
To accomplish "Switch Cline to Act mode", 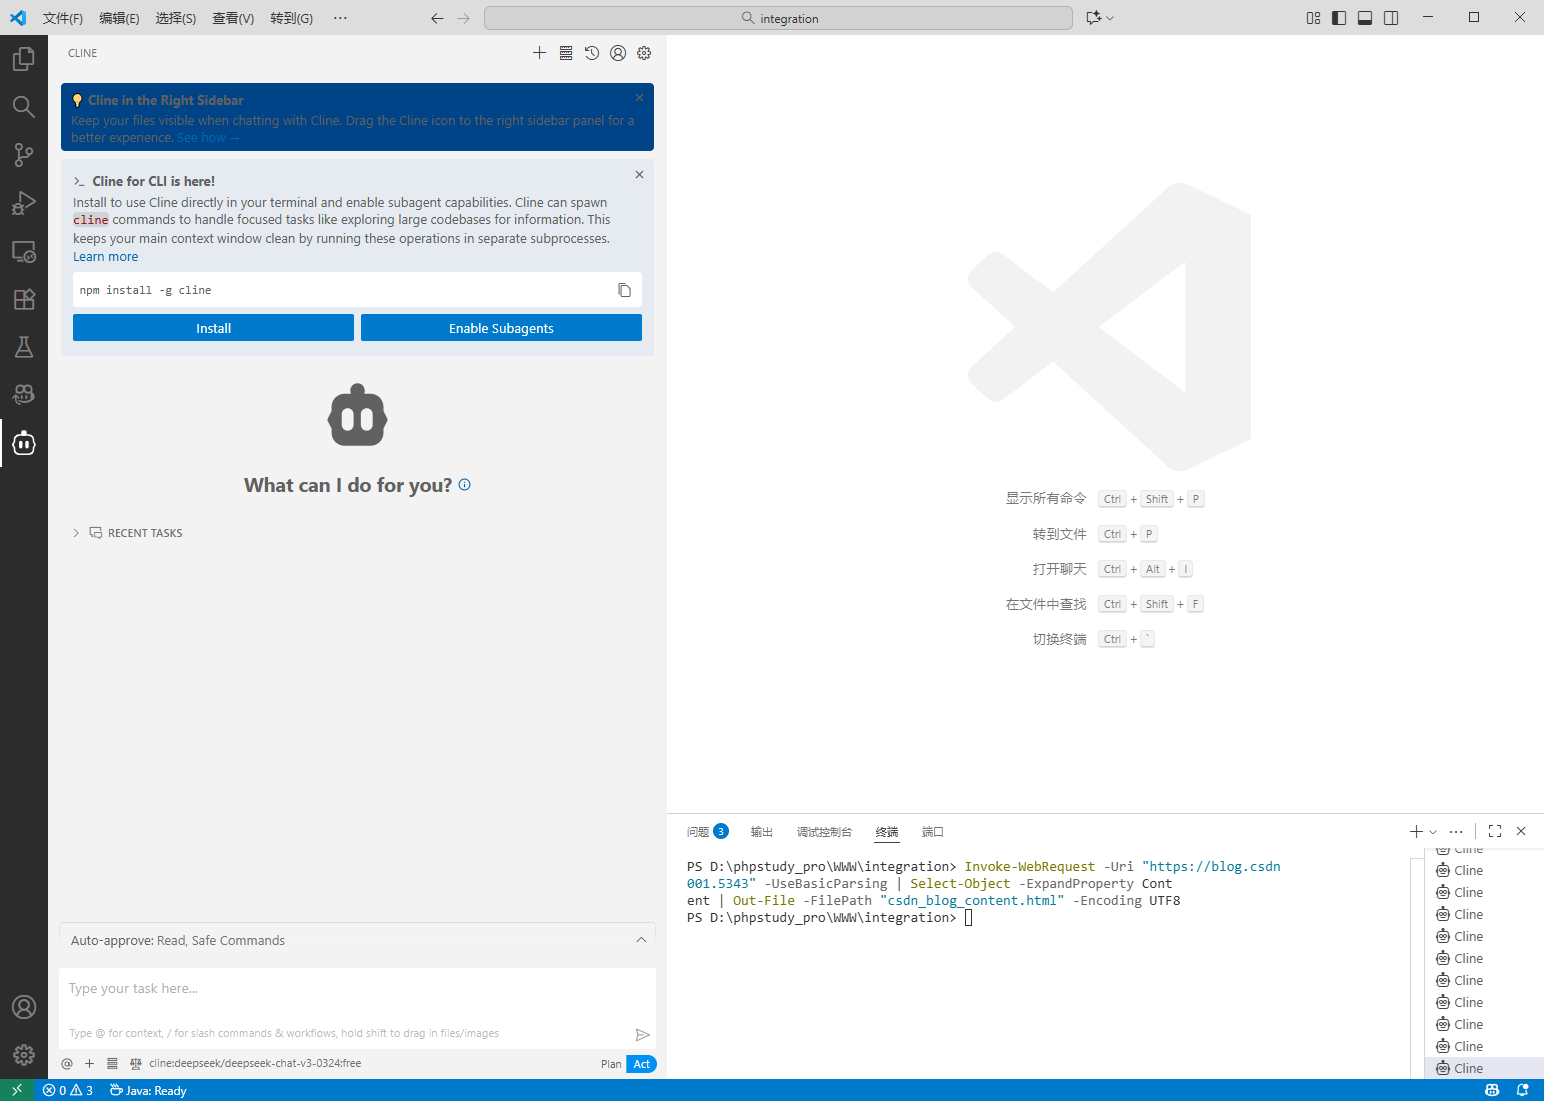I will click(x=642, y=1064).
